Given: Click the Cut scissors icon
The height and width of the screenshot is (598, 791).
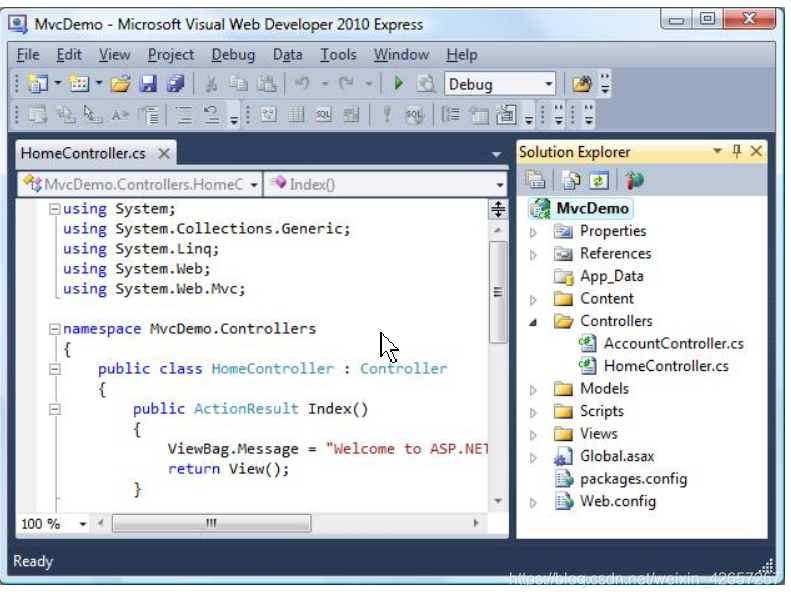Looking at the screenshot, I should pyautogui.click(x=211, y=84).
